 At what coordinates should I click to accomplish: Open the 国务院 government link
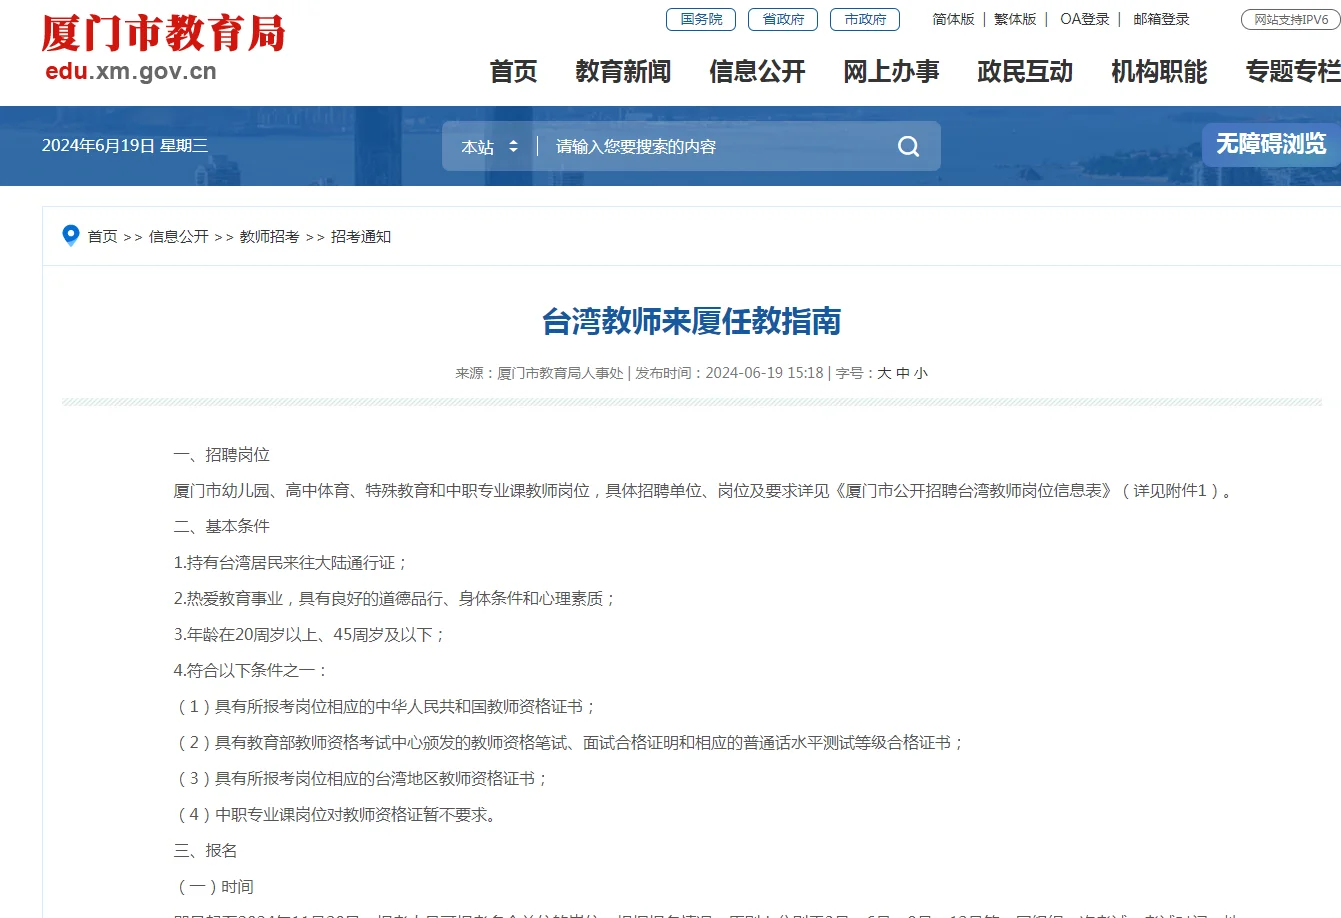(700, 19)
